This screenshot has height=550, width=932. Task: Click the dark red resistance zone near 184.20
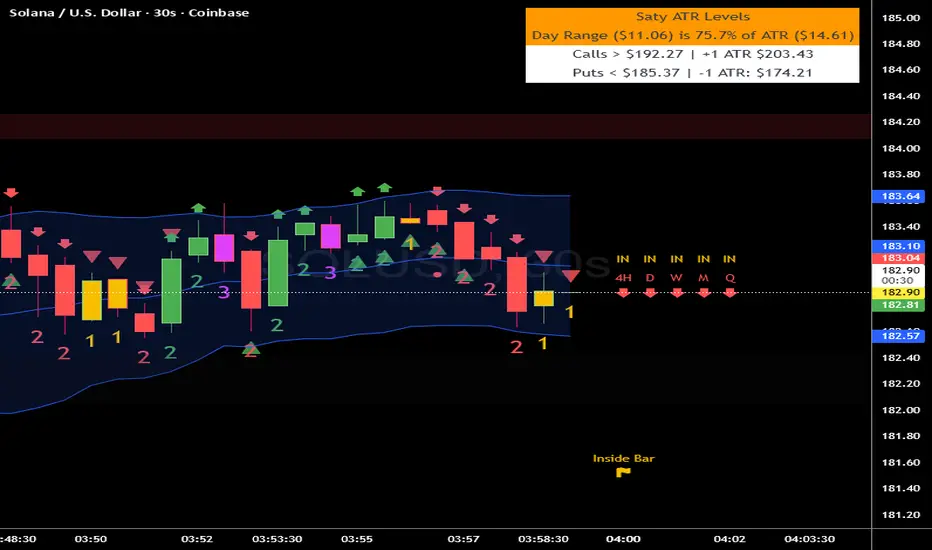435,126
